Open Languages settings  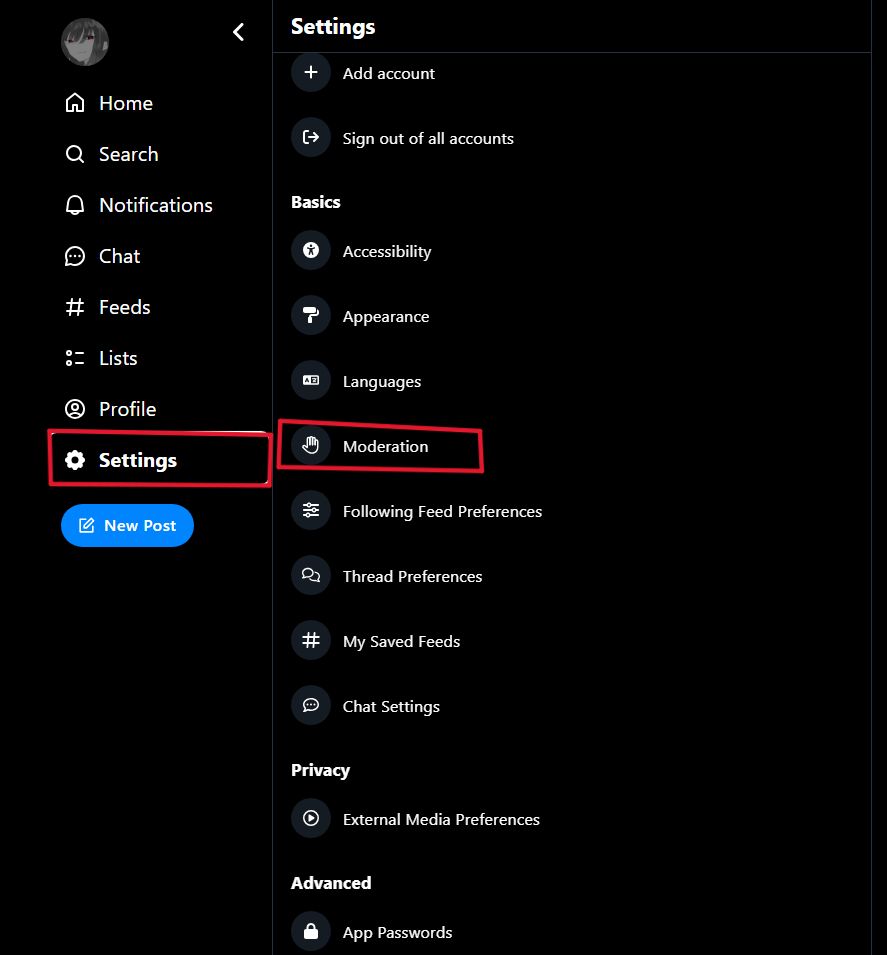point(381,381)
